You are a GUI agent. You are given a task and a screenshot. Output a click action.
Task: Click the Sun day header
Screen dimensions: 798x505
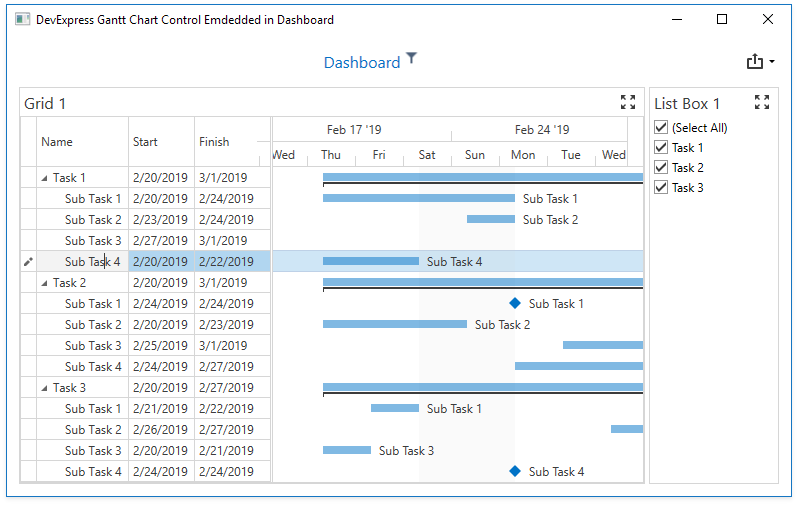475,155
